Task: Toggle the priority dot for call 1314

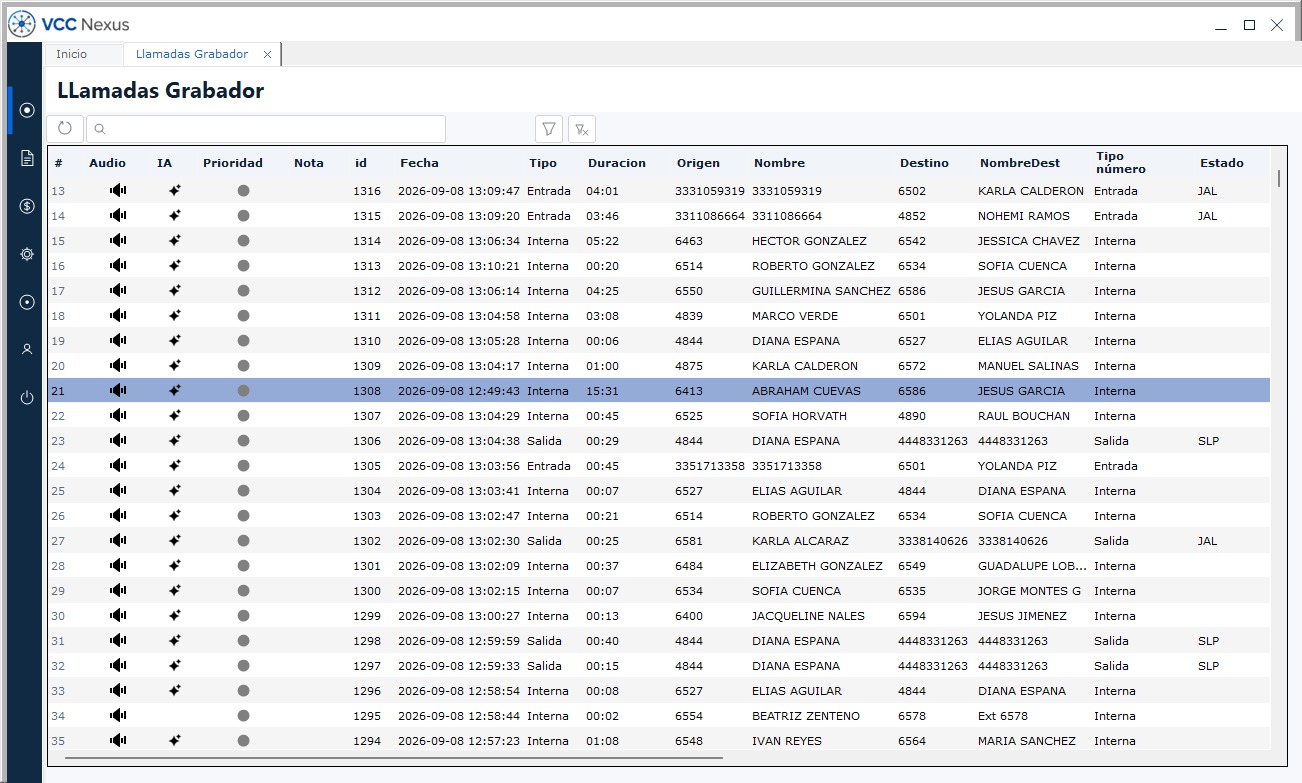Action: (x=243, y=241)
